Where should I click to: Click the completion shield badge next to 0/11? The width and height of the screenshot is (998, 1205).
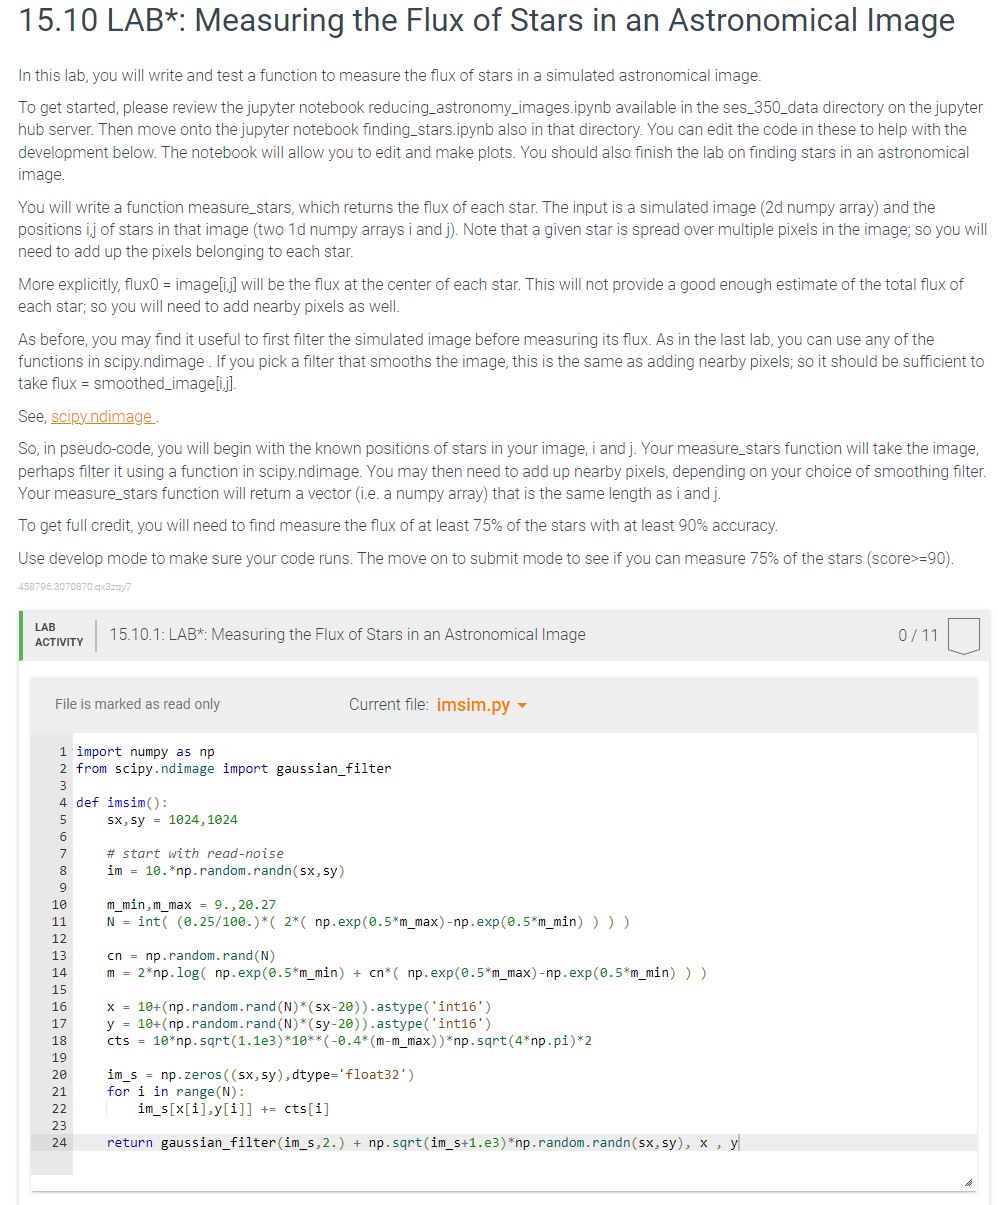click(962, 634)
